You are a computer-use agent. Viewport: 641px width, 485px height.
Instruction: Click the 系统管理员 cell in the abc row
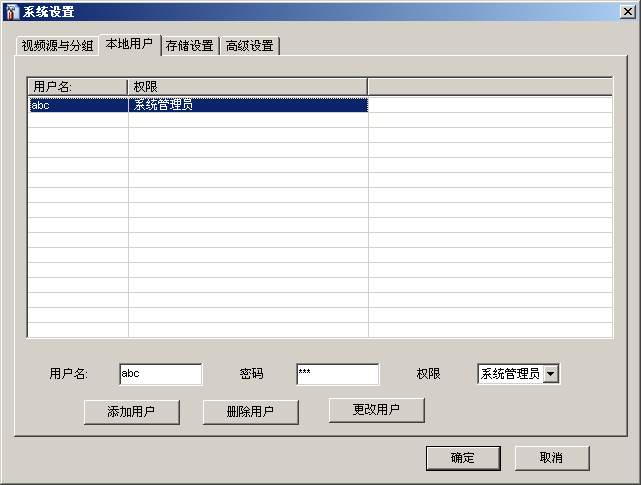tap(248, 105)
